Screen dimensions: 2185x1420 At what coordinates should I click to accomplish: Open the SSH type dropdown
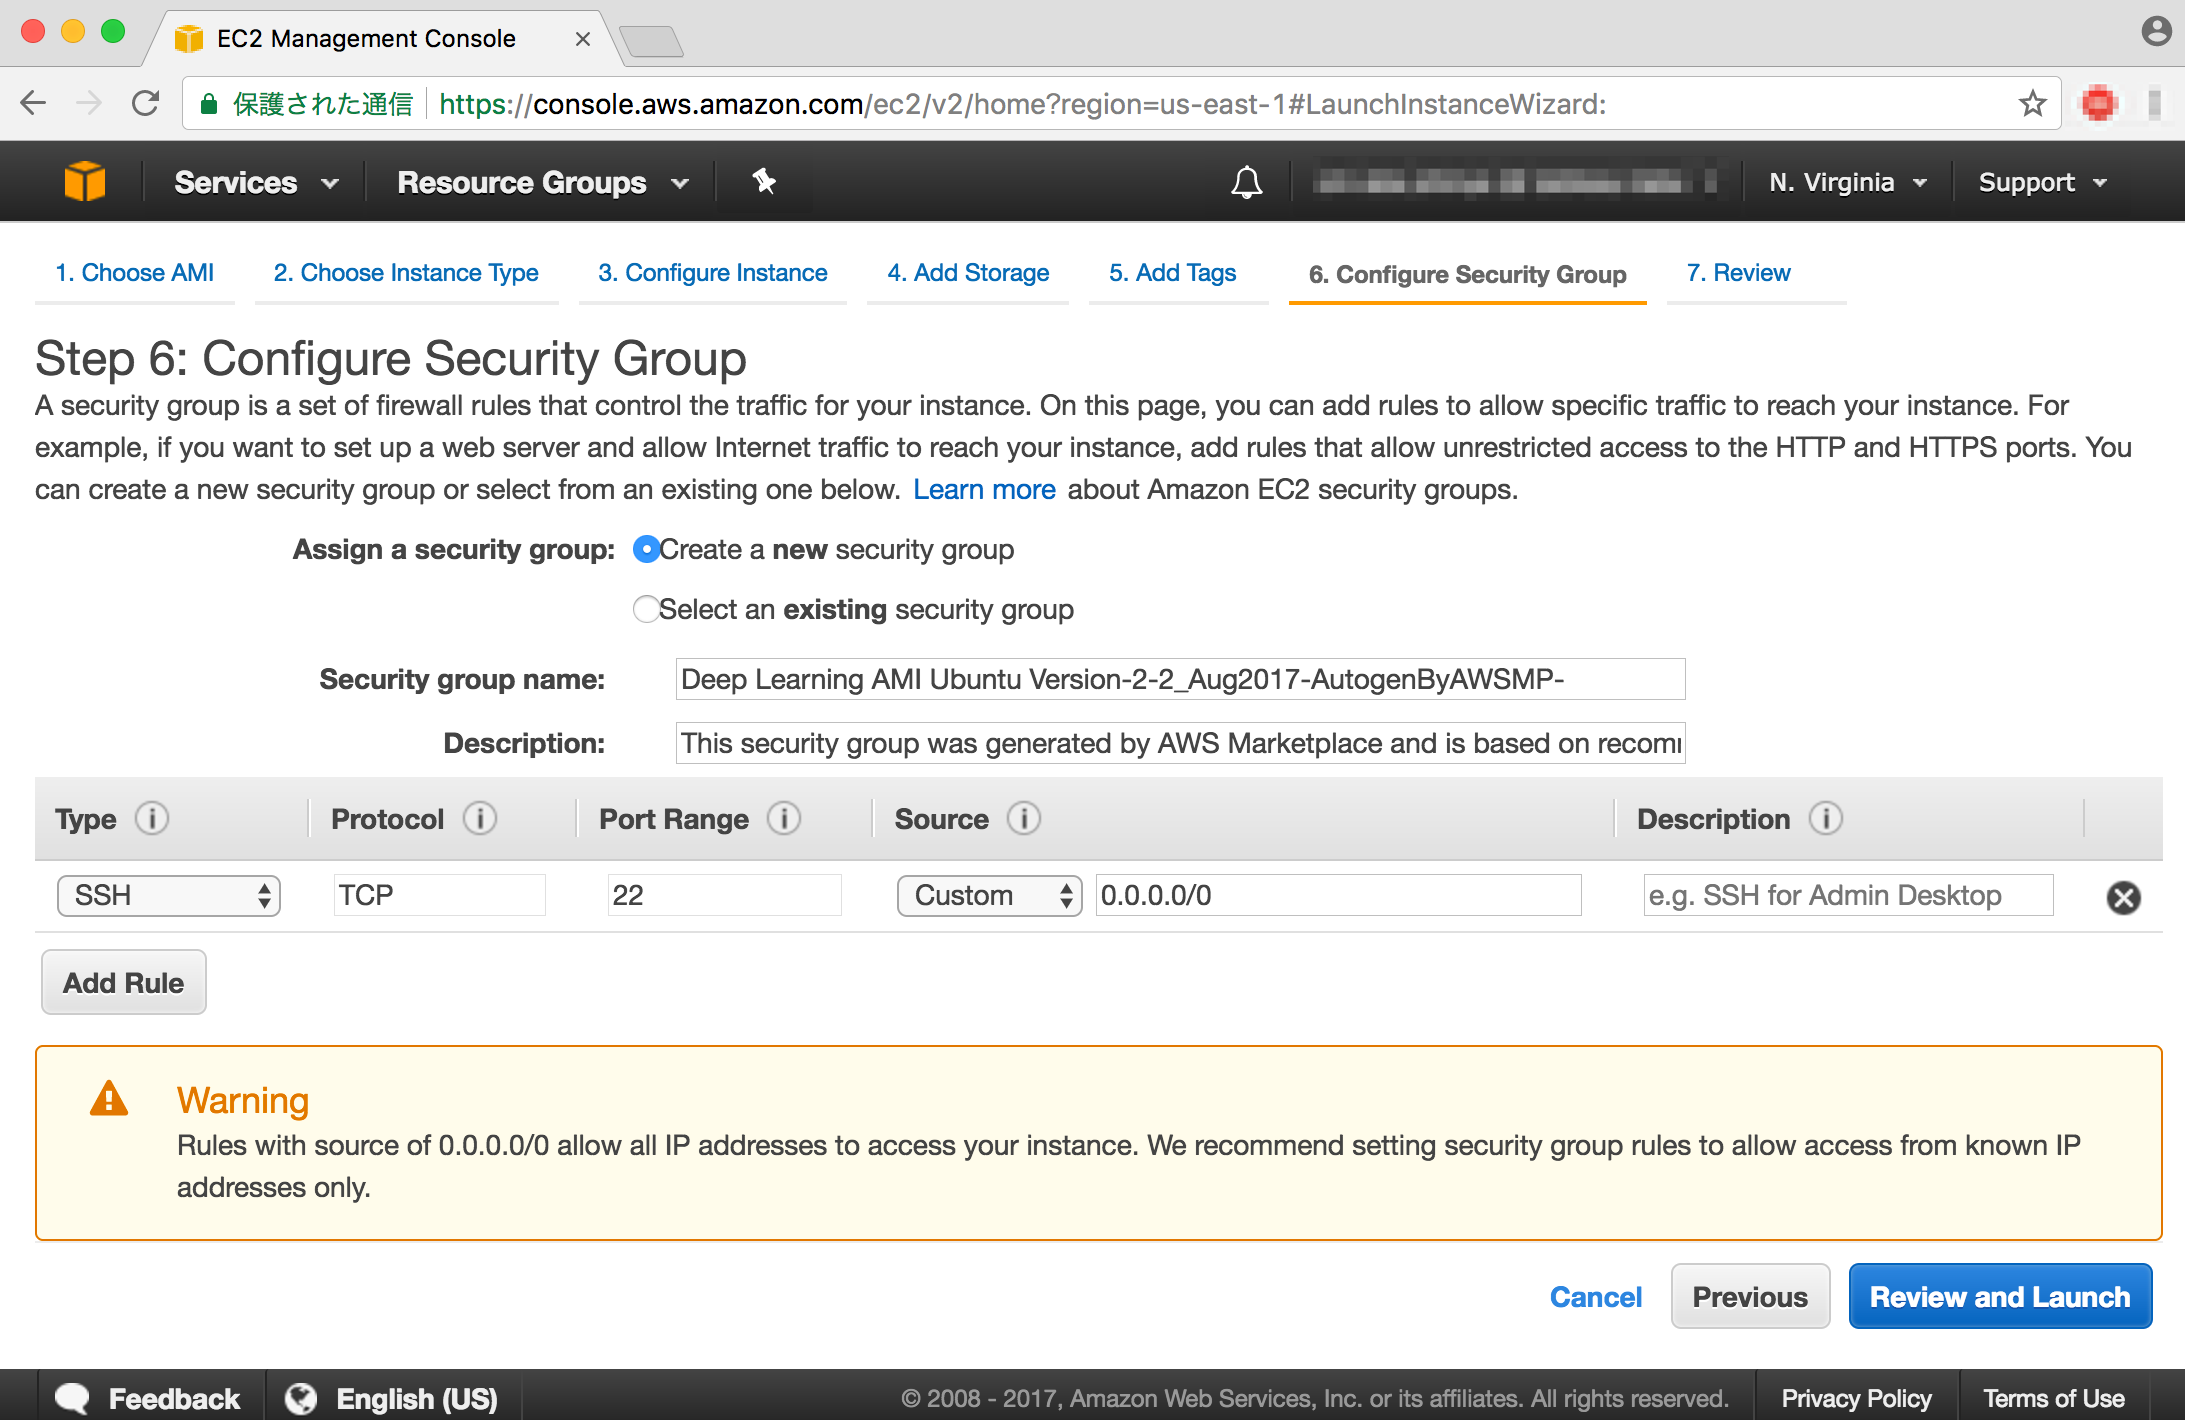(168, 895)
